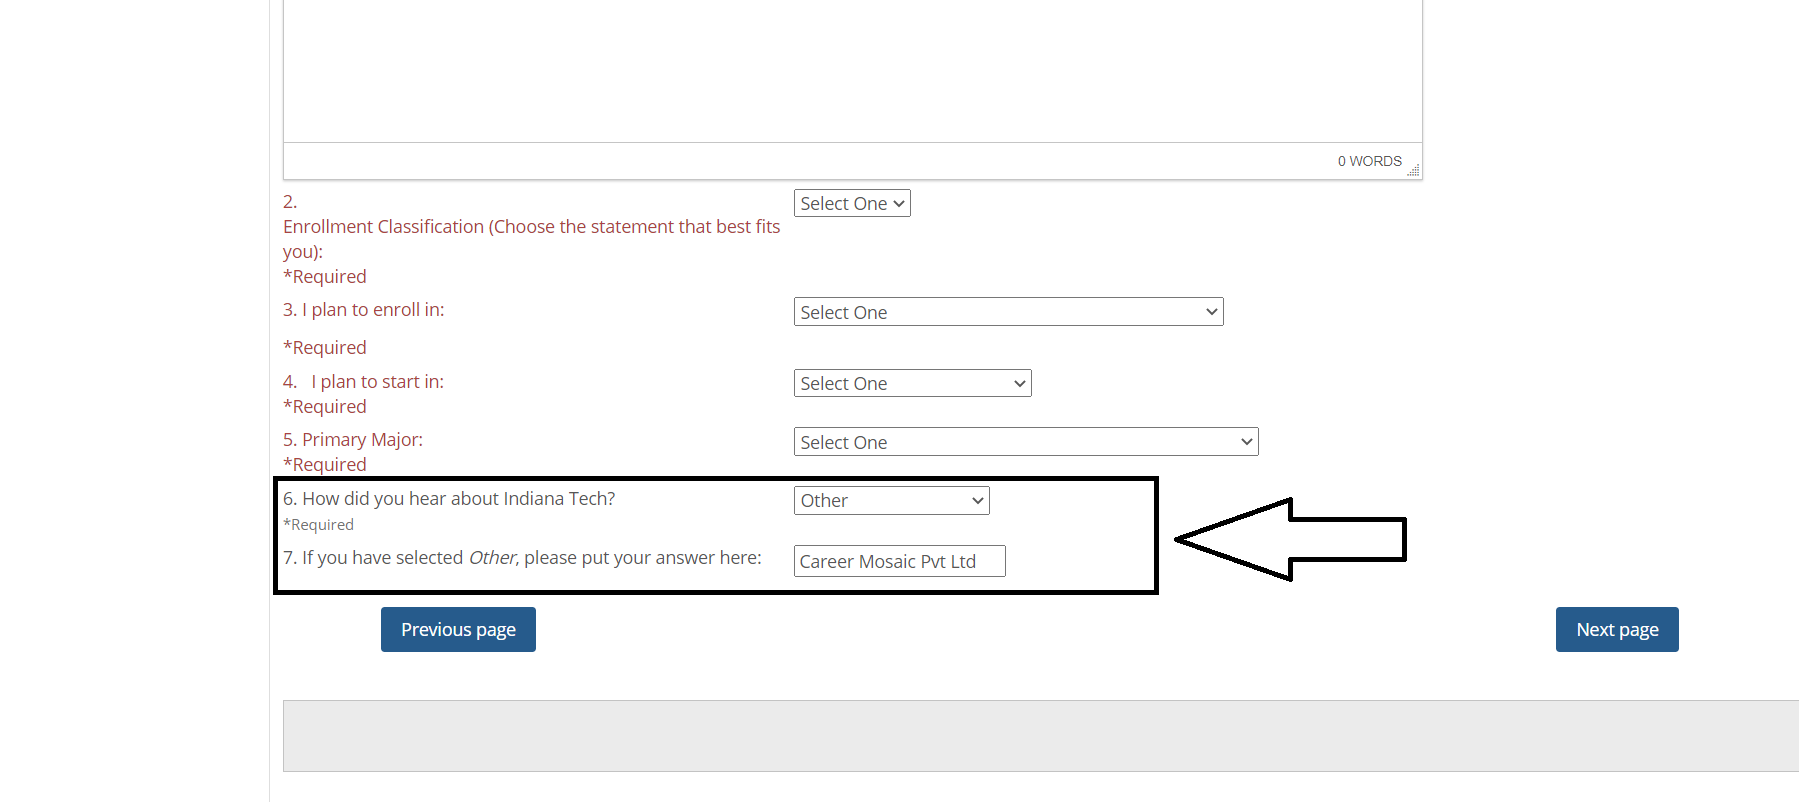Open the 'I plan to start in' dropdown
Screen dimensions: 1799x802
[912, 383]
